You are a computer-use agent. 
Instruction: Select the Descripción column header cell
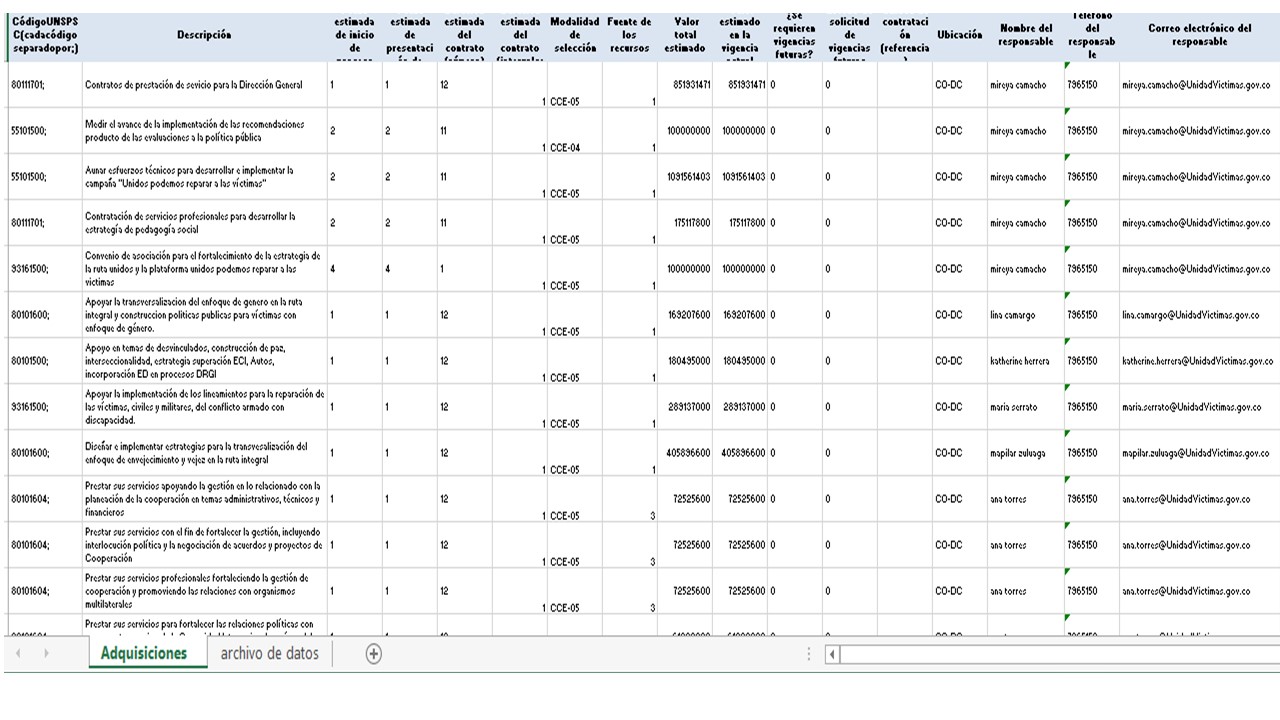coord(204,36)
